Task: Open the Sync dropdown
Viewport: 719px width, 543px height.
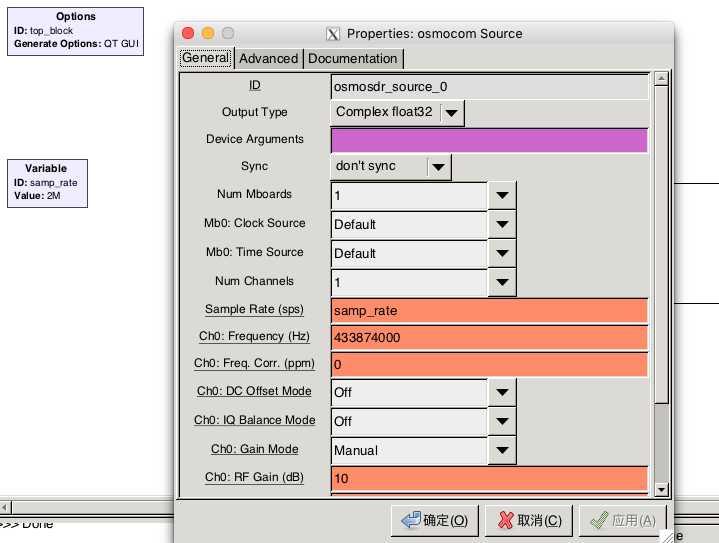Action: tap(391, 166)
